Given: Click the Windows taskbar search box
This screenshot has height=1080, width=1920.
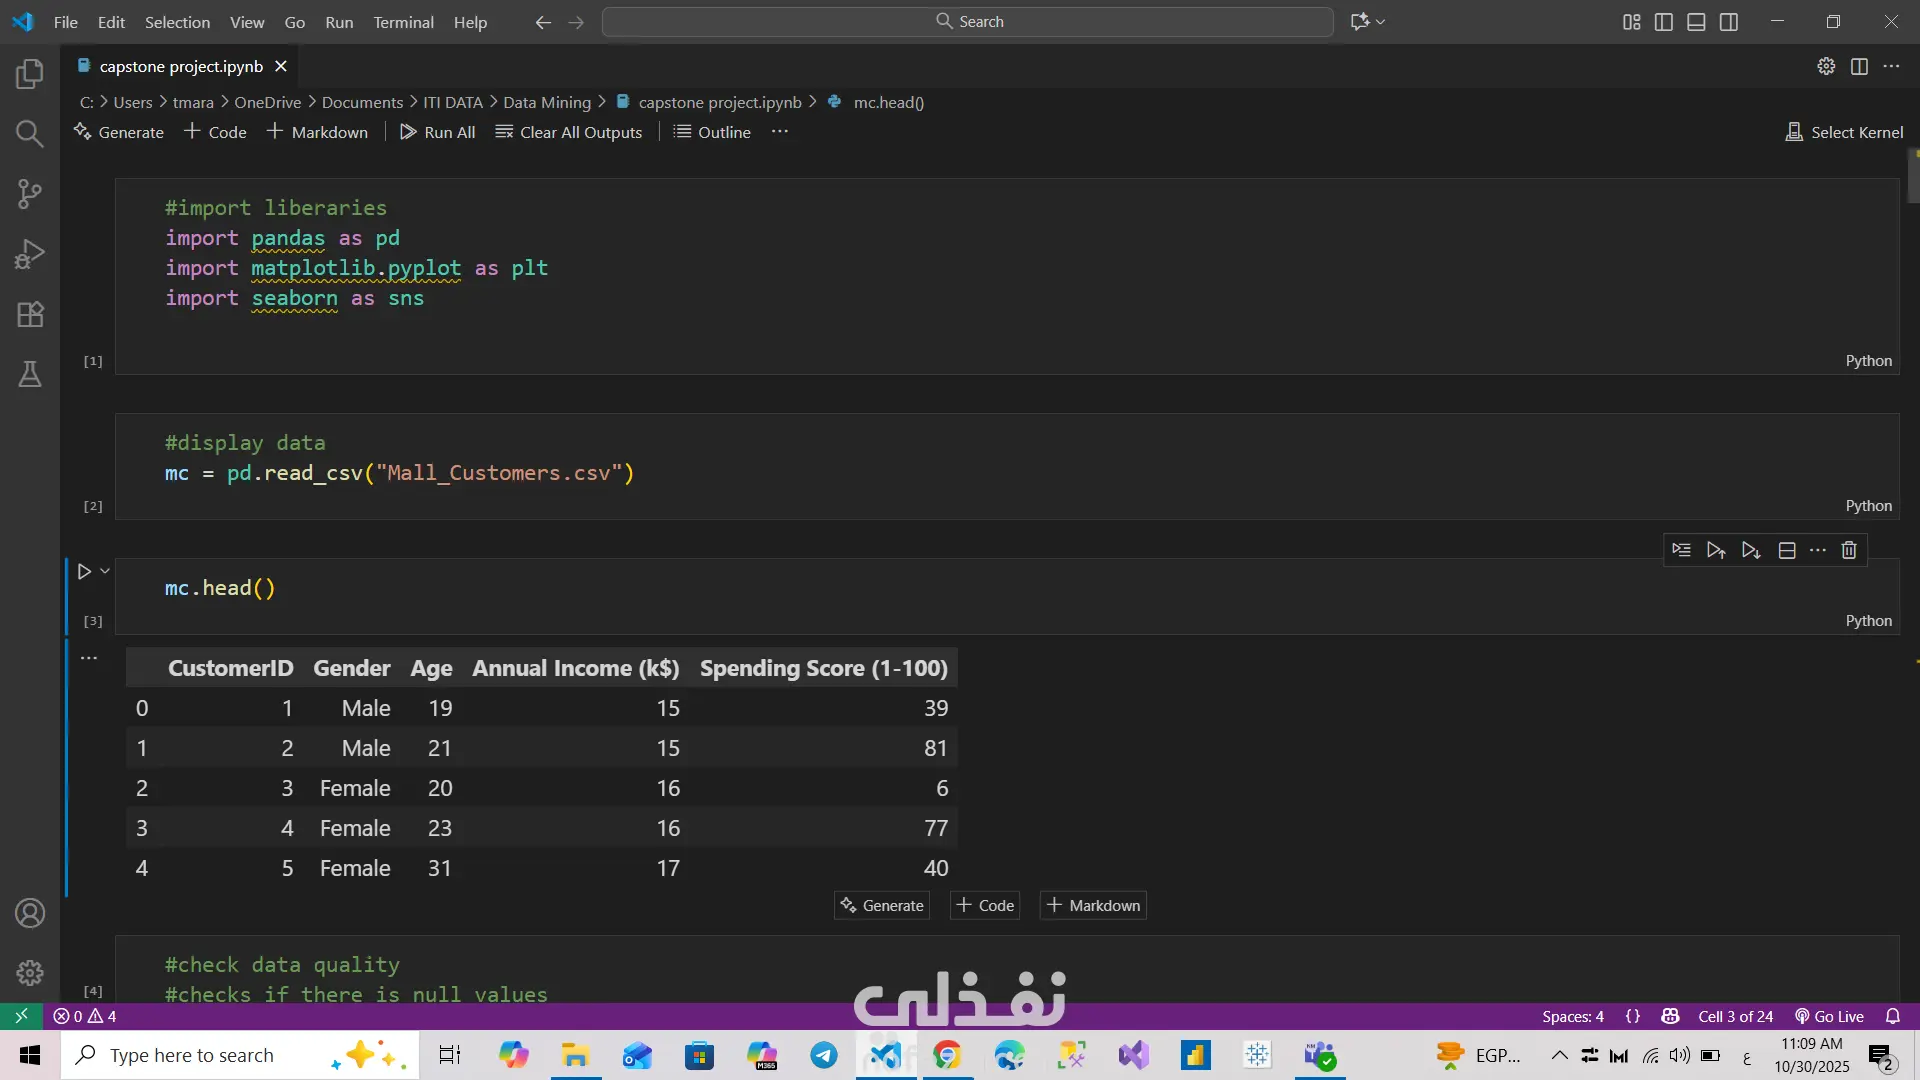Looking at the screenshot, I should click(191, 1055).
